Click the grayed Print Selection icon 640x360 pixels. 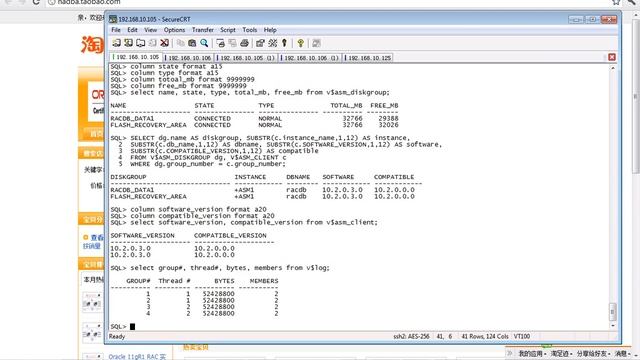point(232,43)
